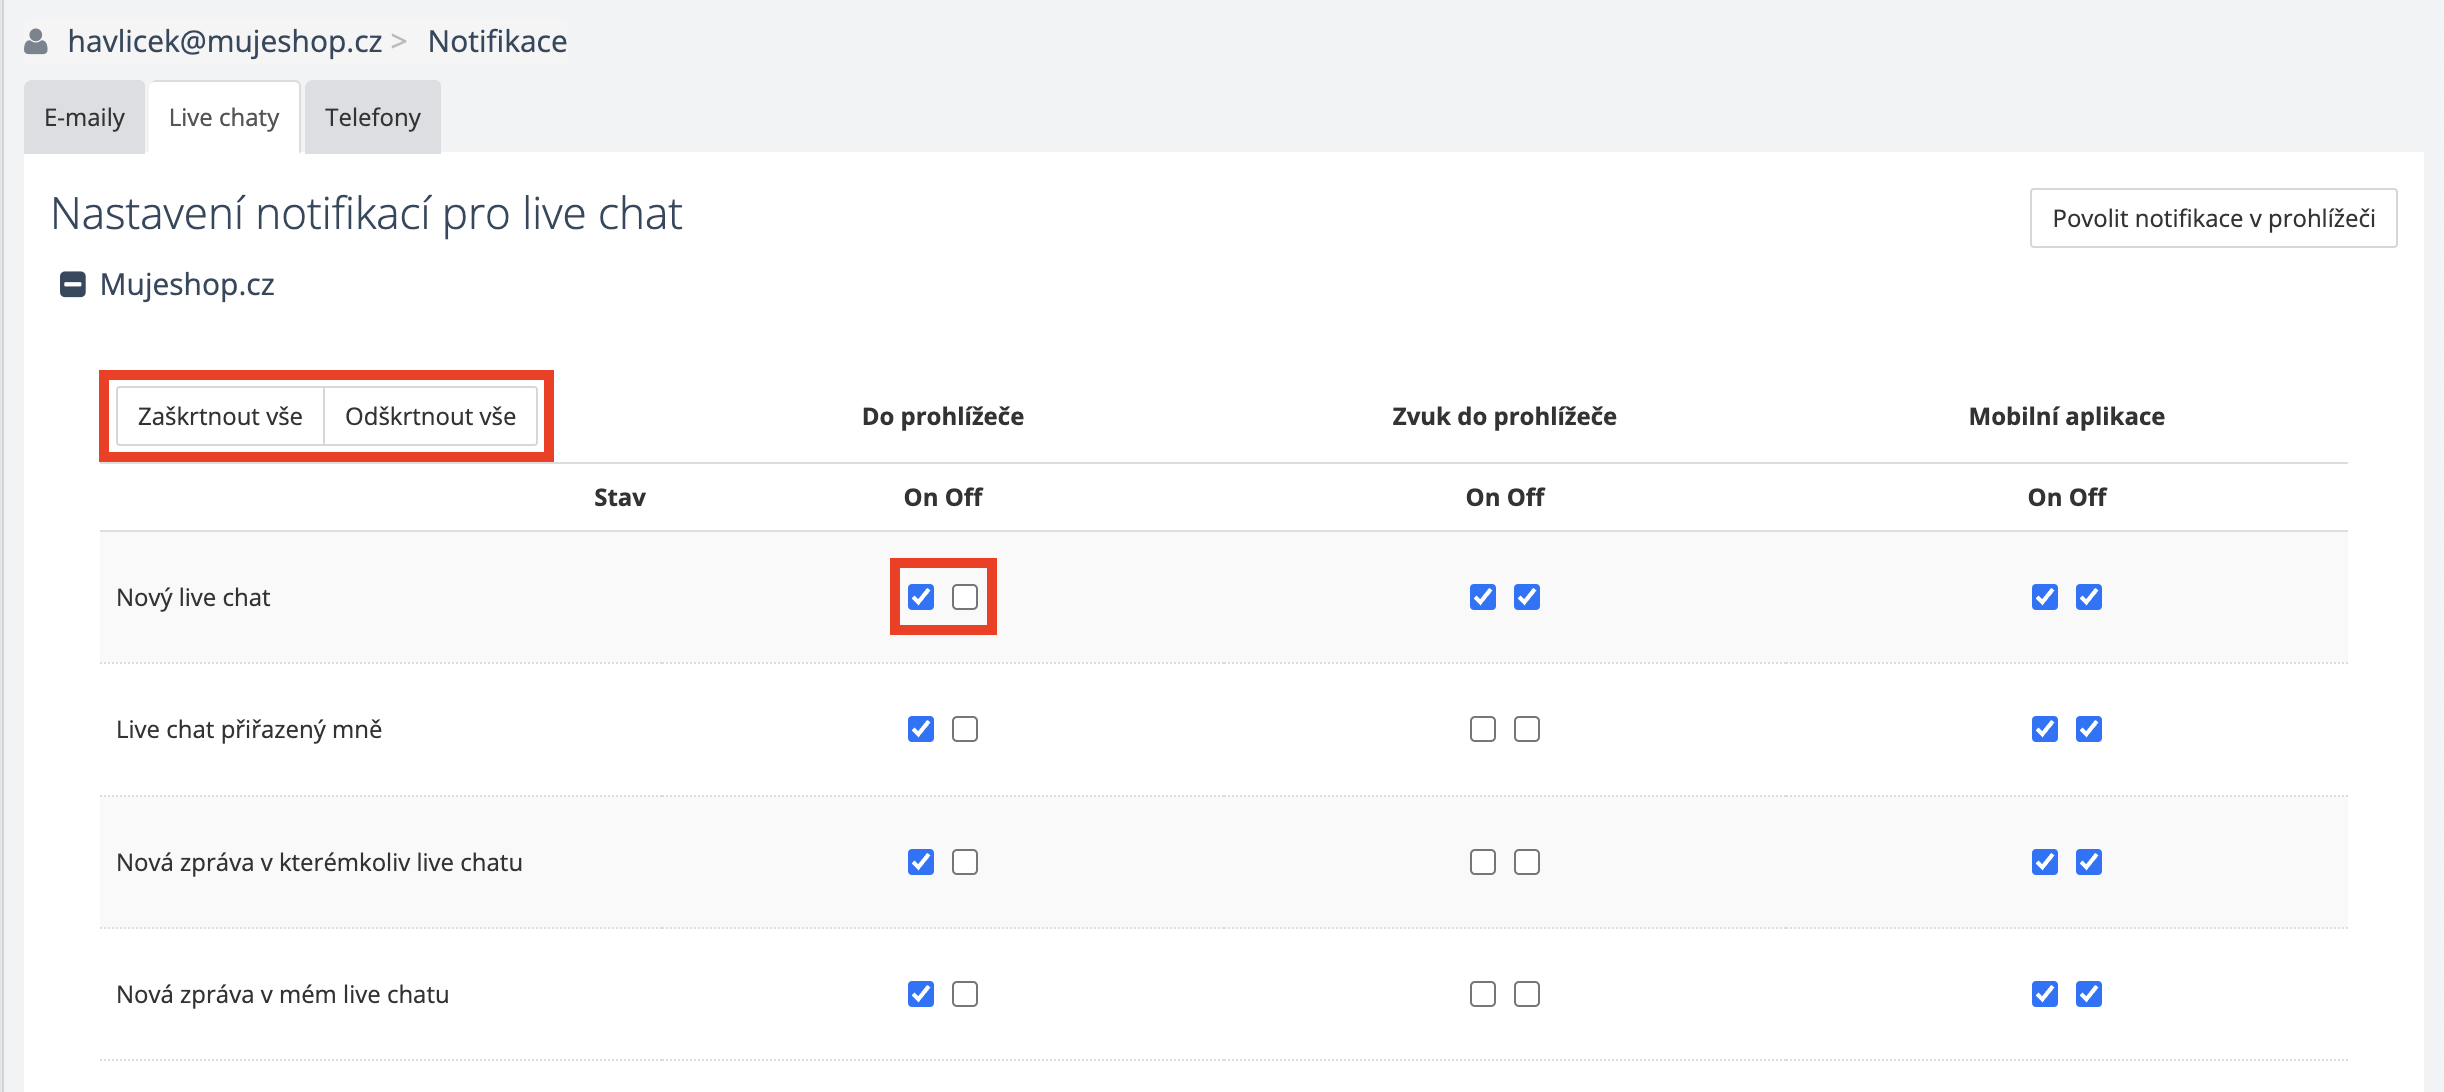Uncheck mobile app Off for Nová zpráva v kterémkoliv live chatu

pos(2089,862)
